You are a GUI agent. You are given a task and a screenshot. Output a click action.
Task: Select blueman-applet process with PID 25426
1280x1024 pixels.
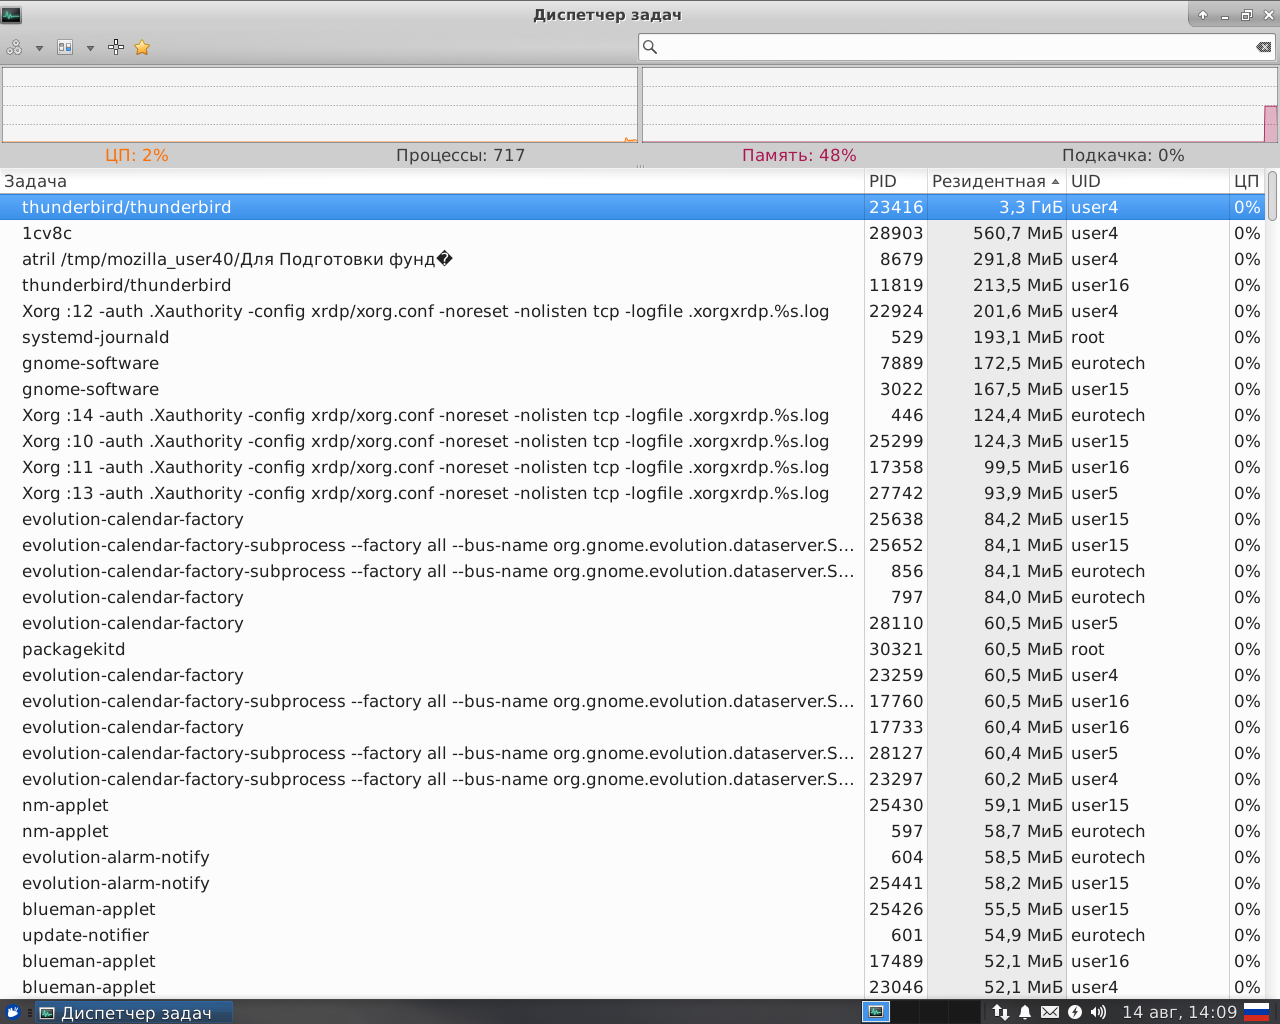[x=632, y=909]
